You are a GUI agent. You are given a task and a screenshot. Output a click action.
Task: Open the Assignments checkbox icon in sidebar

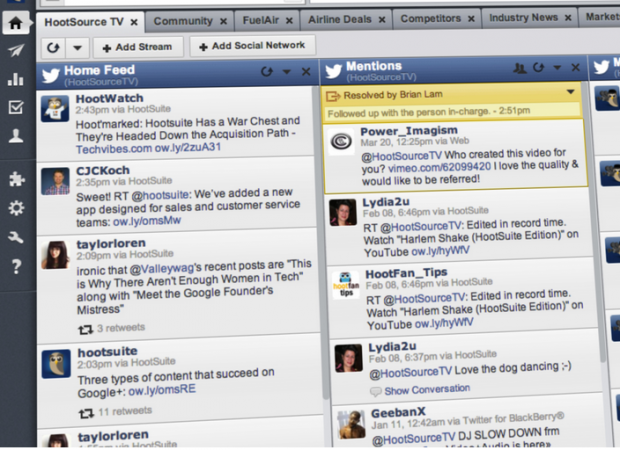click(x=16, y=107)
